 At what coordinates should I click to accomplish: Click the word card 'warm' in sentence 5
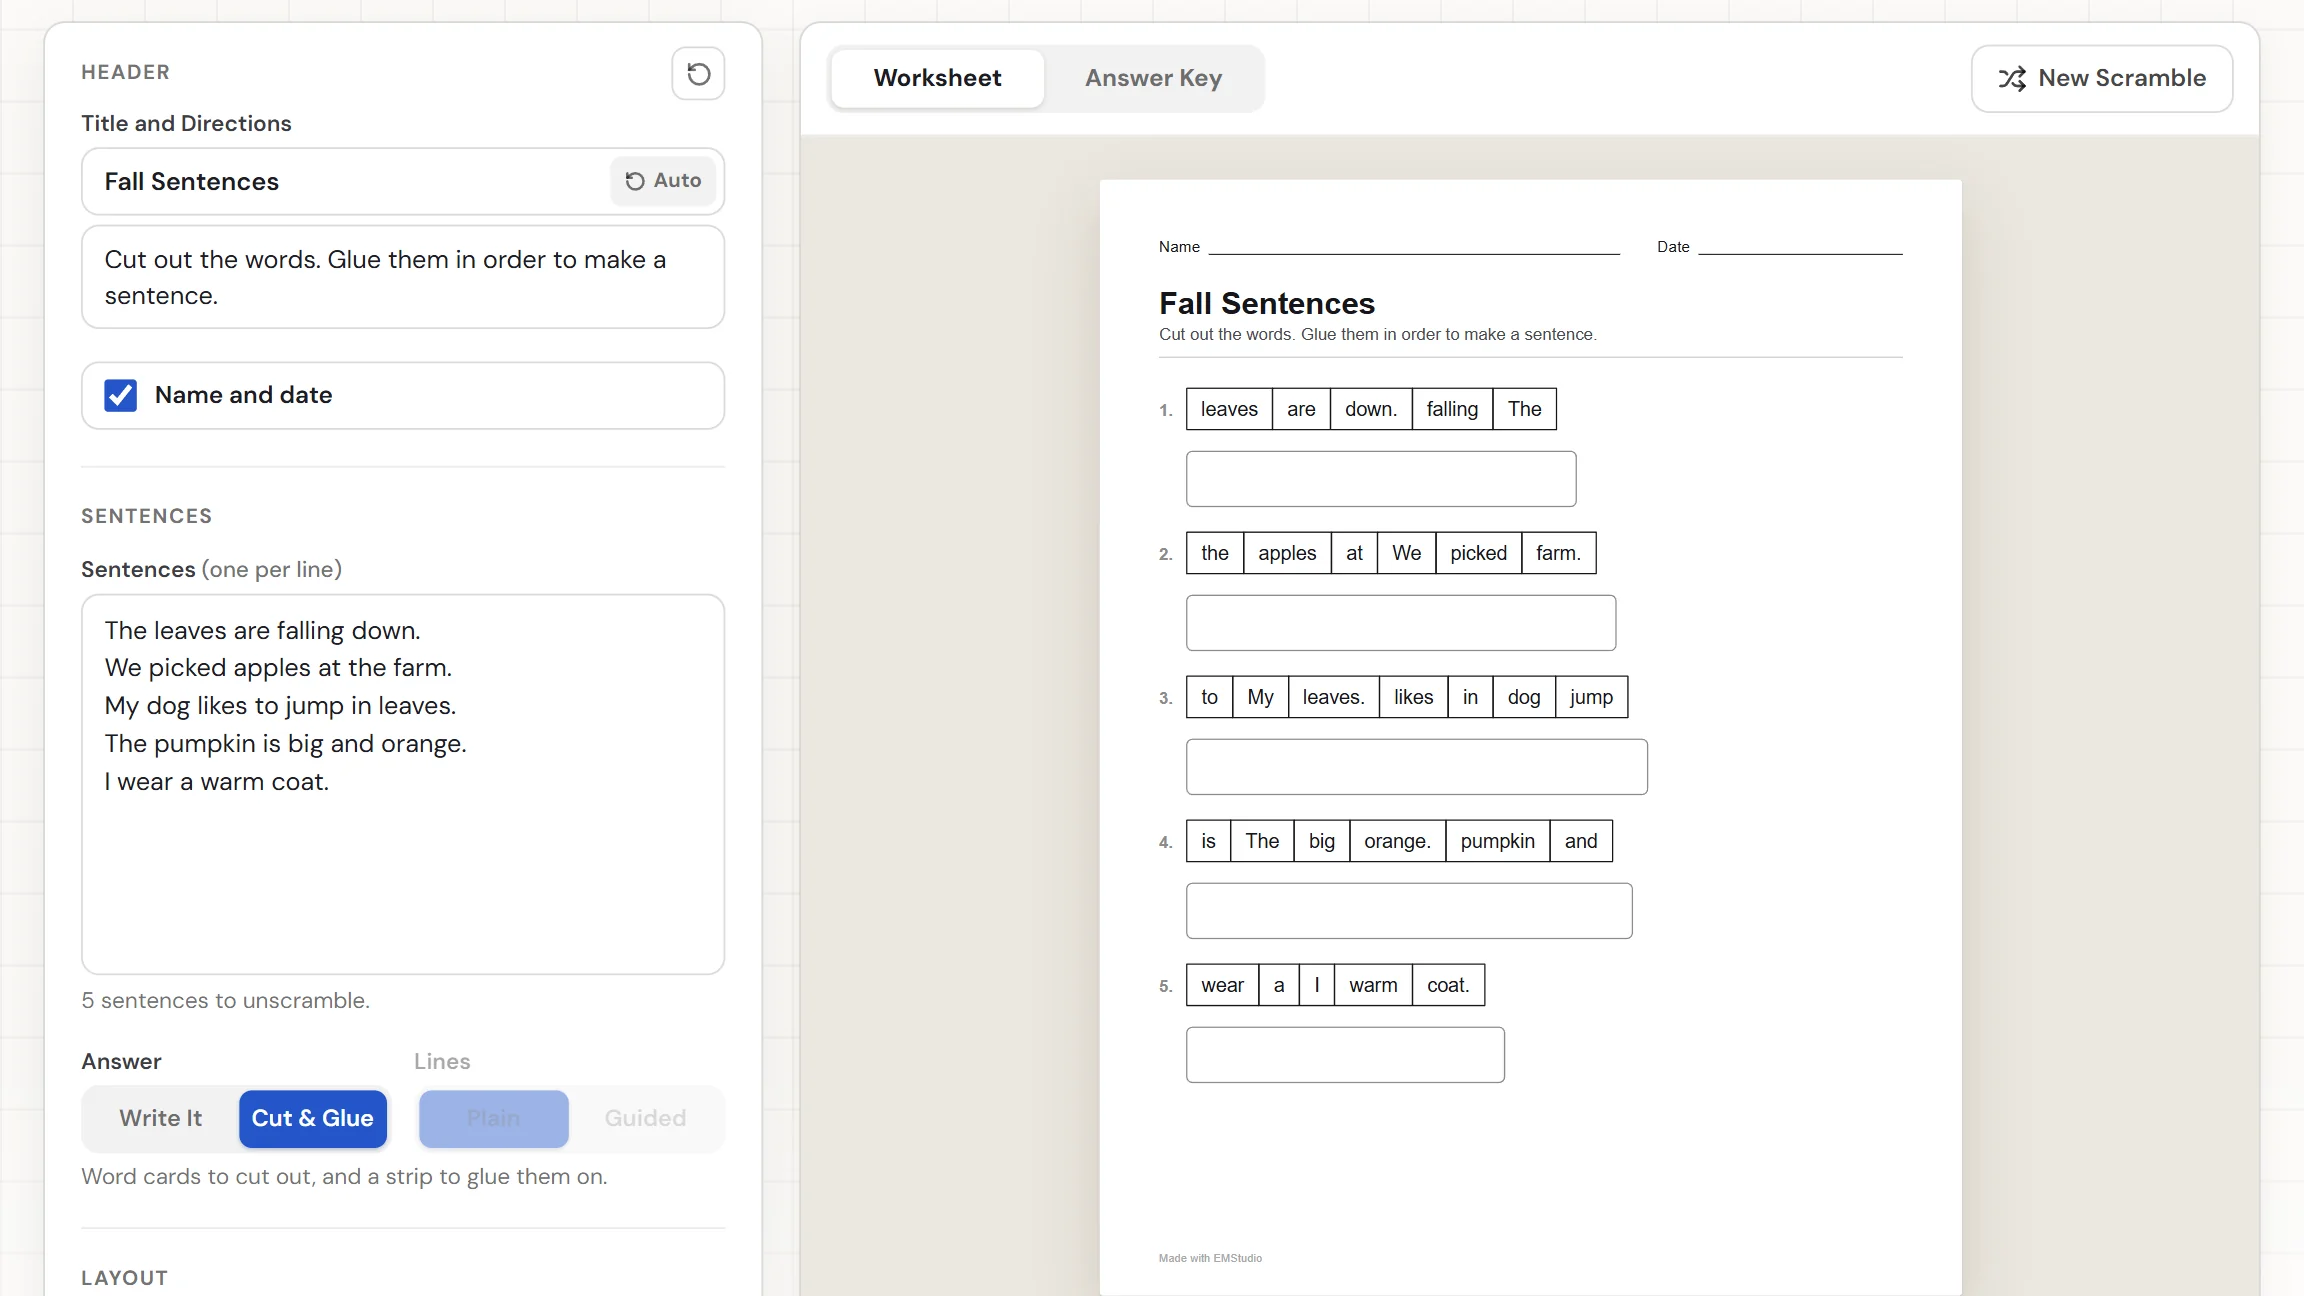[1373, 985]
